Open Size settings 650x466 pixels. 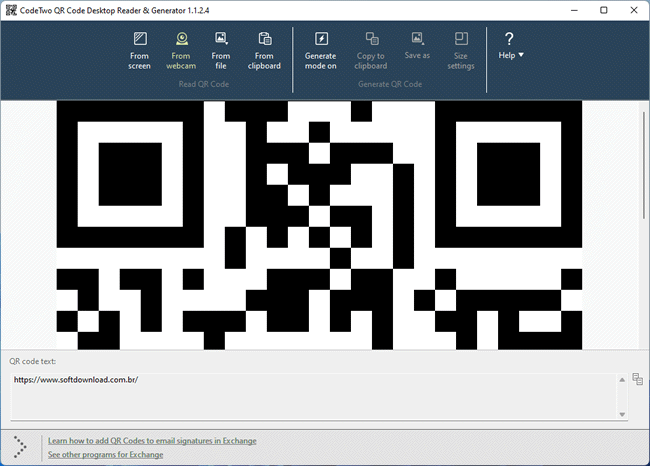pos(461,40)
